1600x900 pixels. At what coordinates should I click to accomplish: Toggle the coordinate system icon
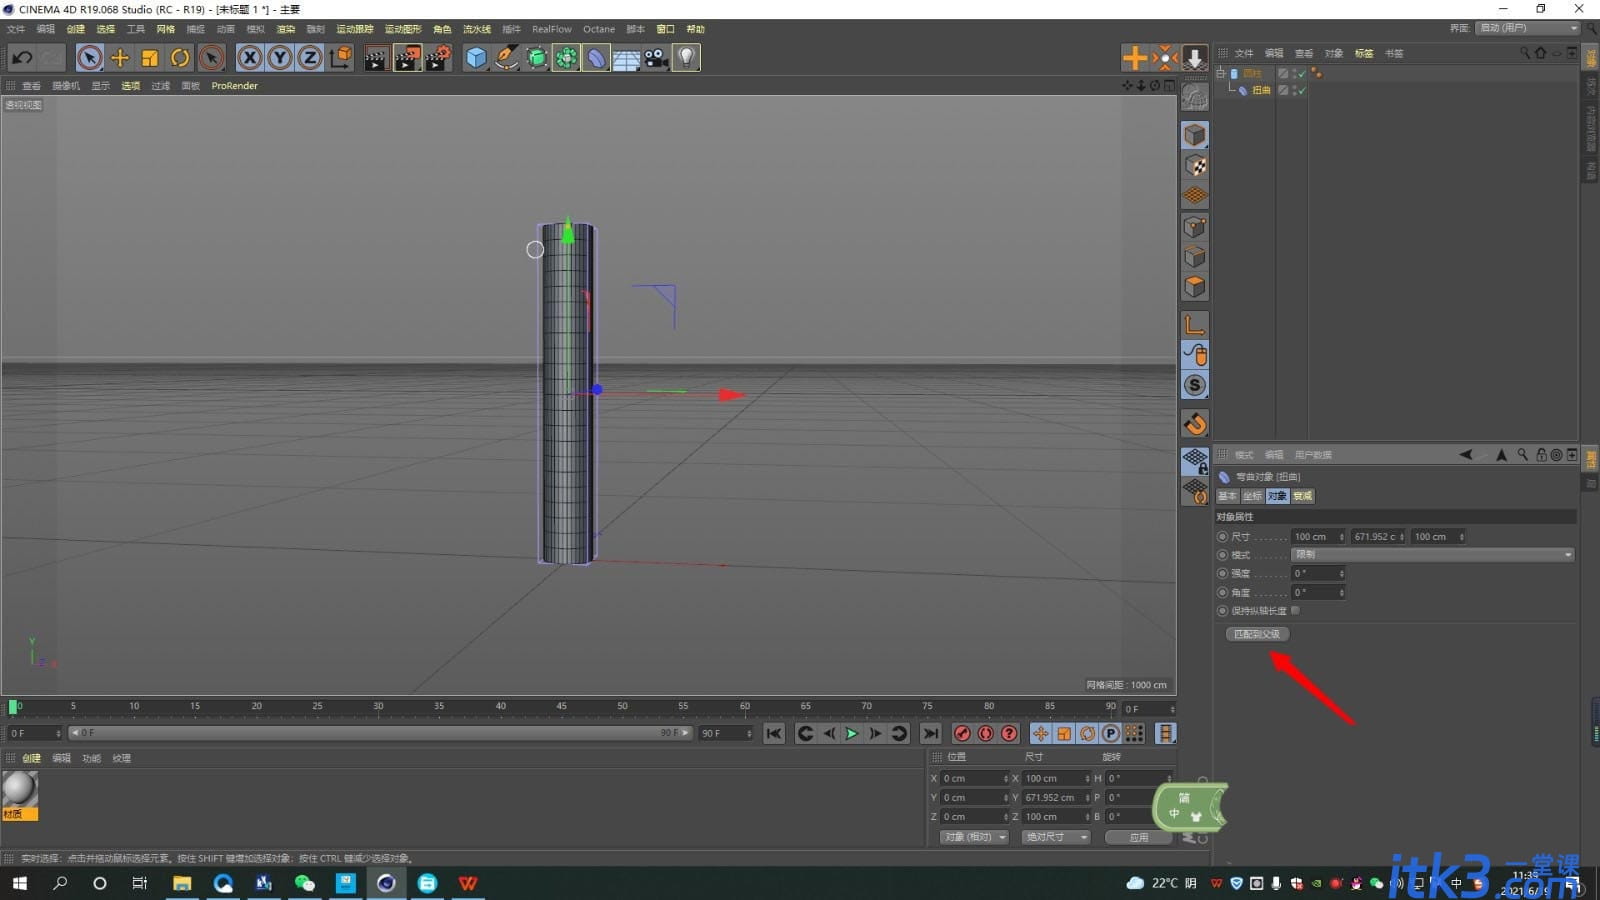pos(341,58)
